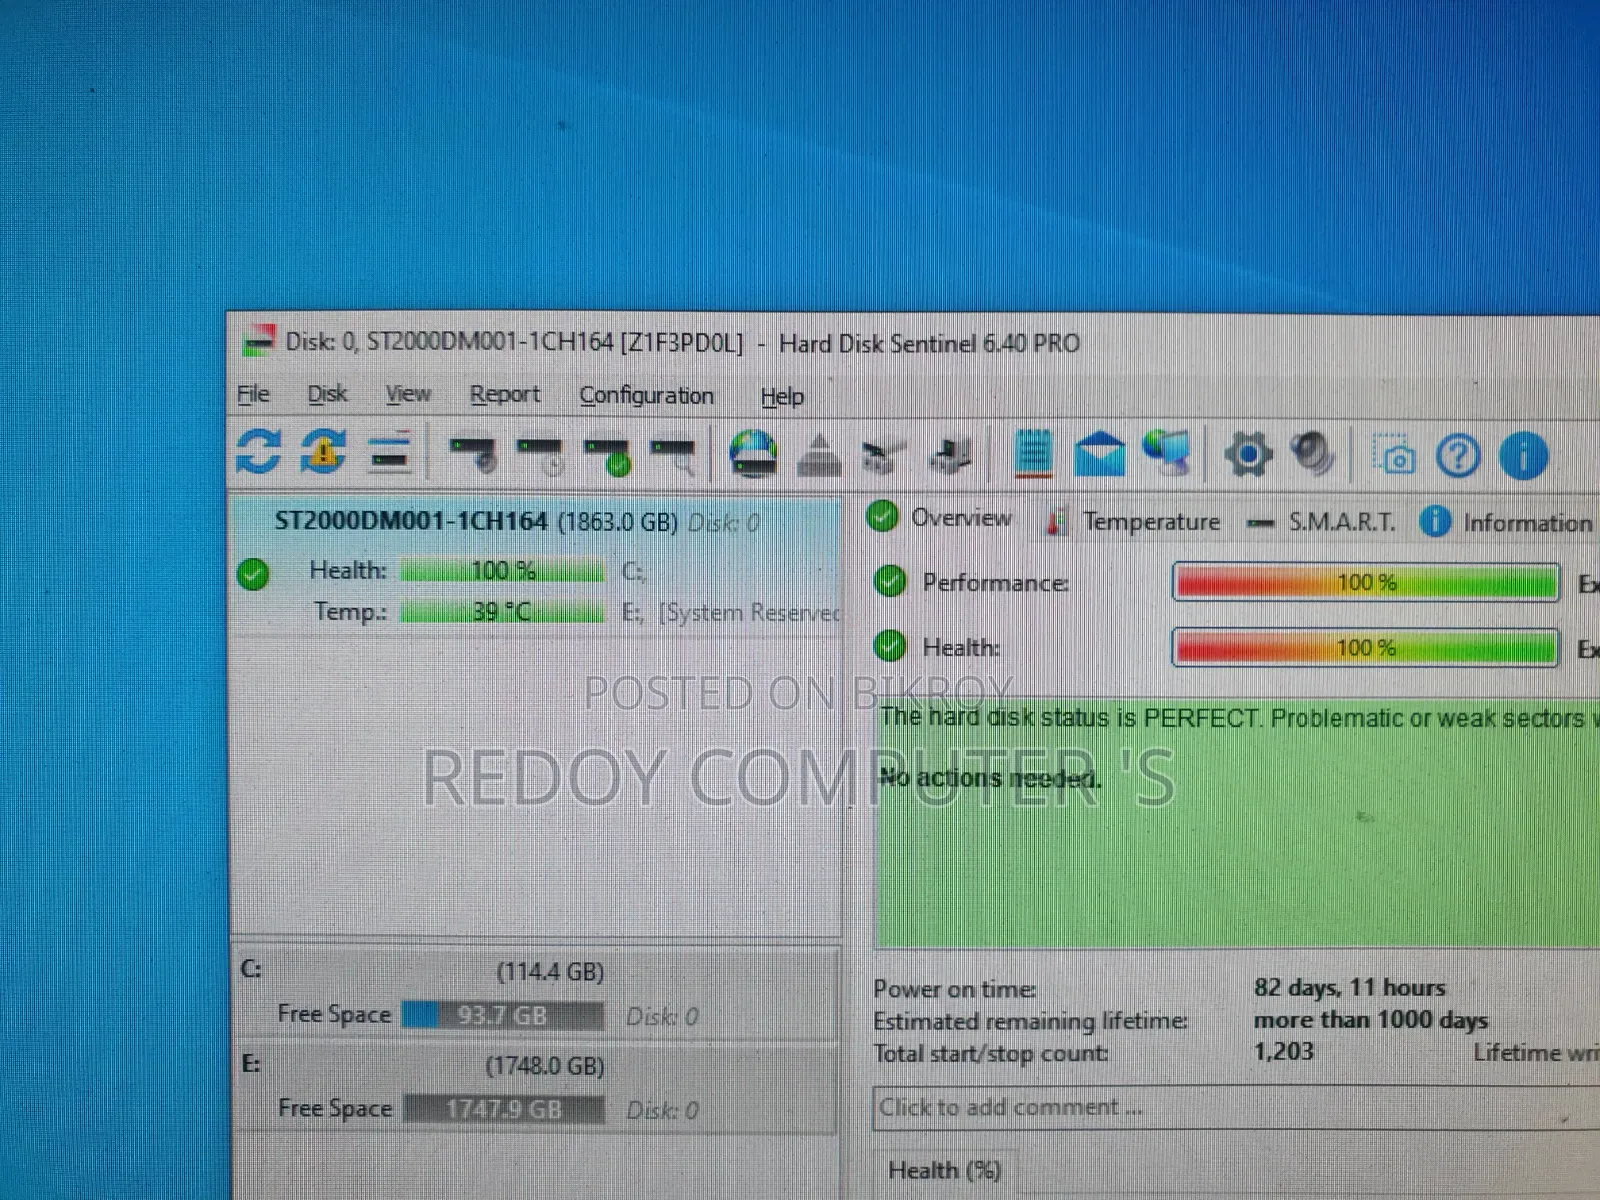
Task: Click the send e-mail envelope icon
Action: click(1099, 455)
